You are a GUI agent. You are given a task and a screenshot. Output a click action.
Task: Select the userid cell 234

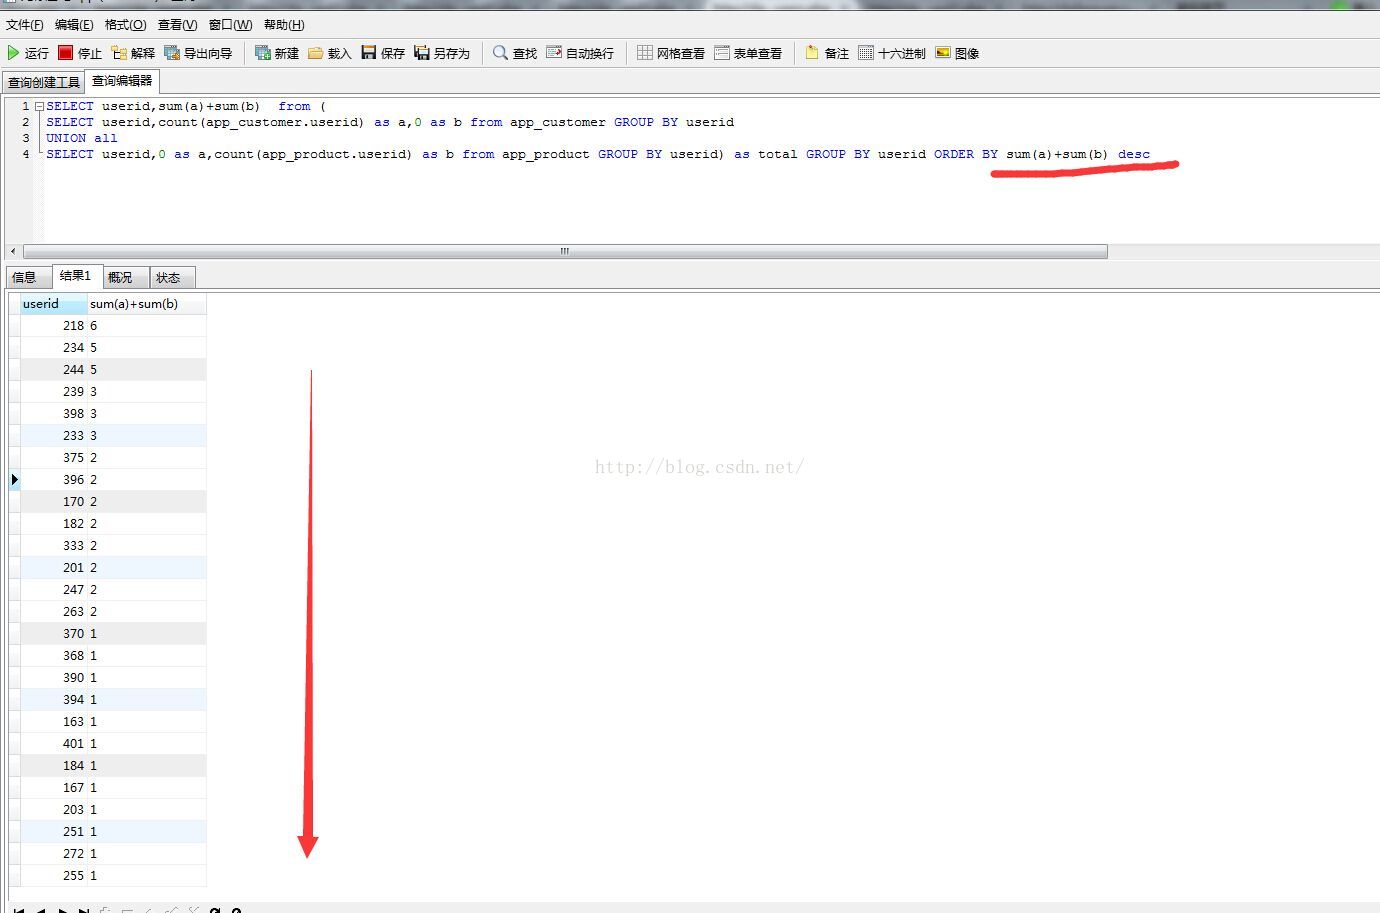click(x=53, y=348)
